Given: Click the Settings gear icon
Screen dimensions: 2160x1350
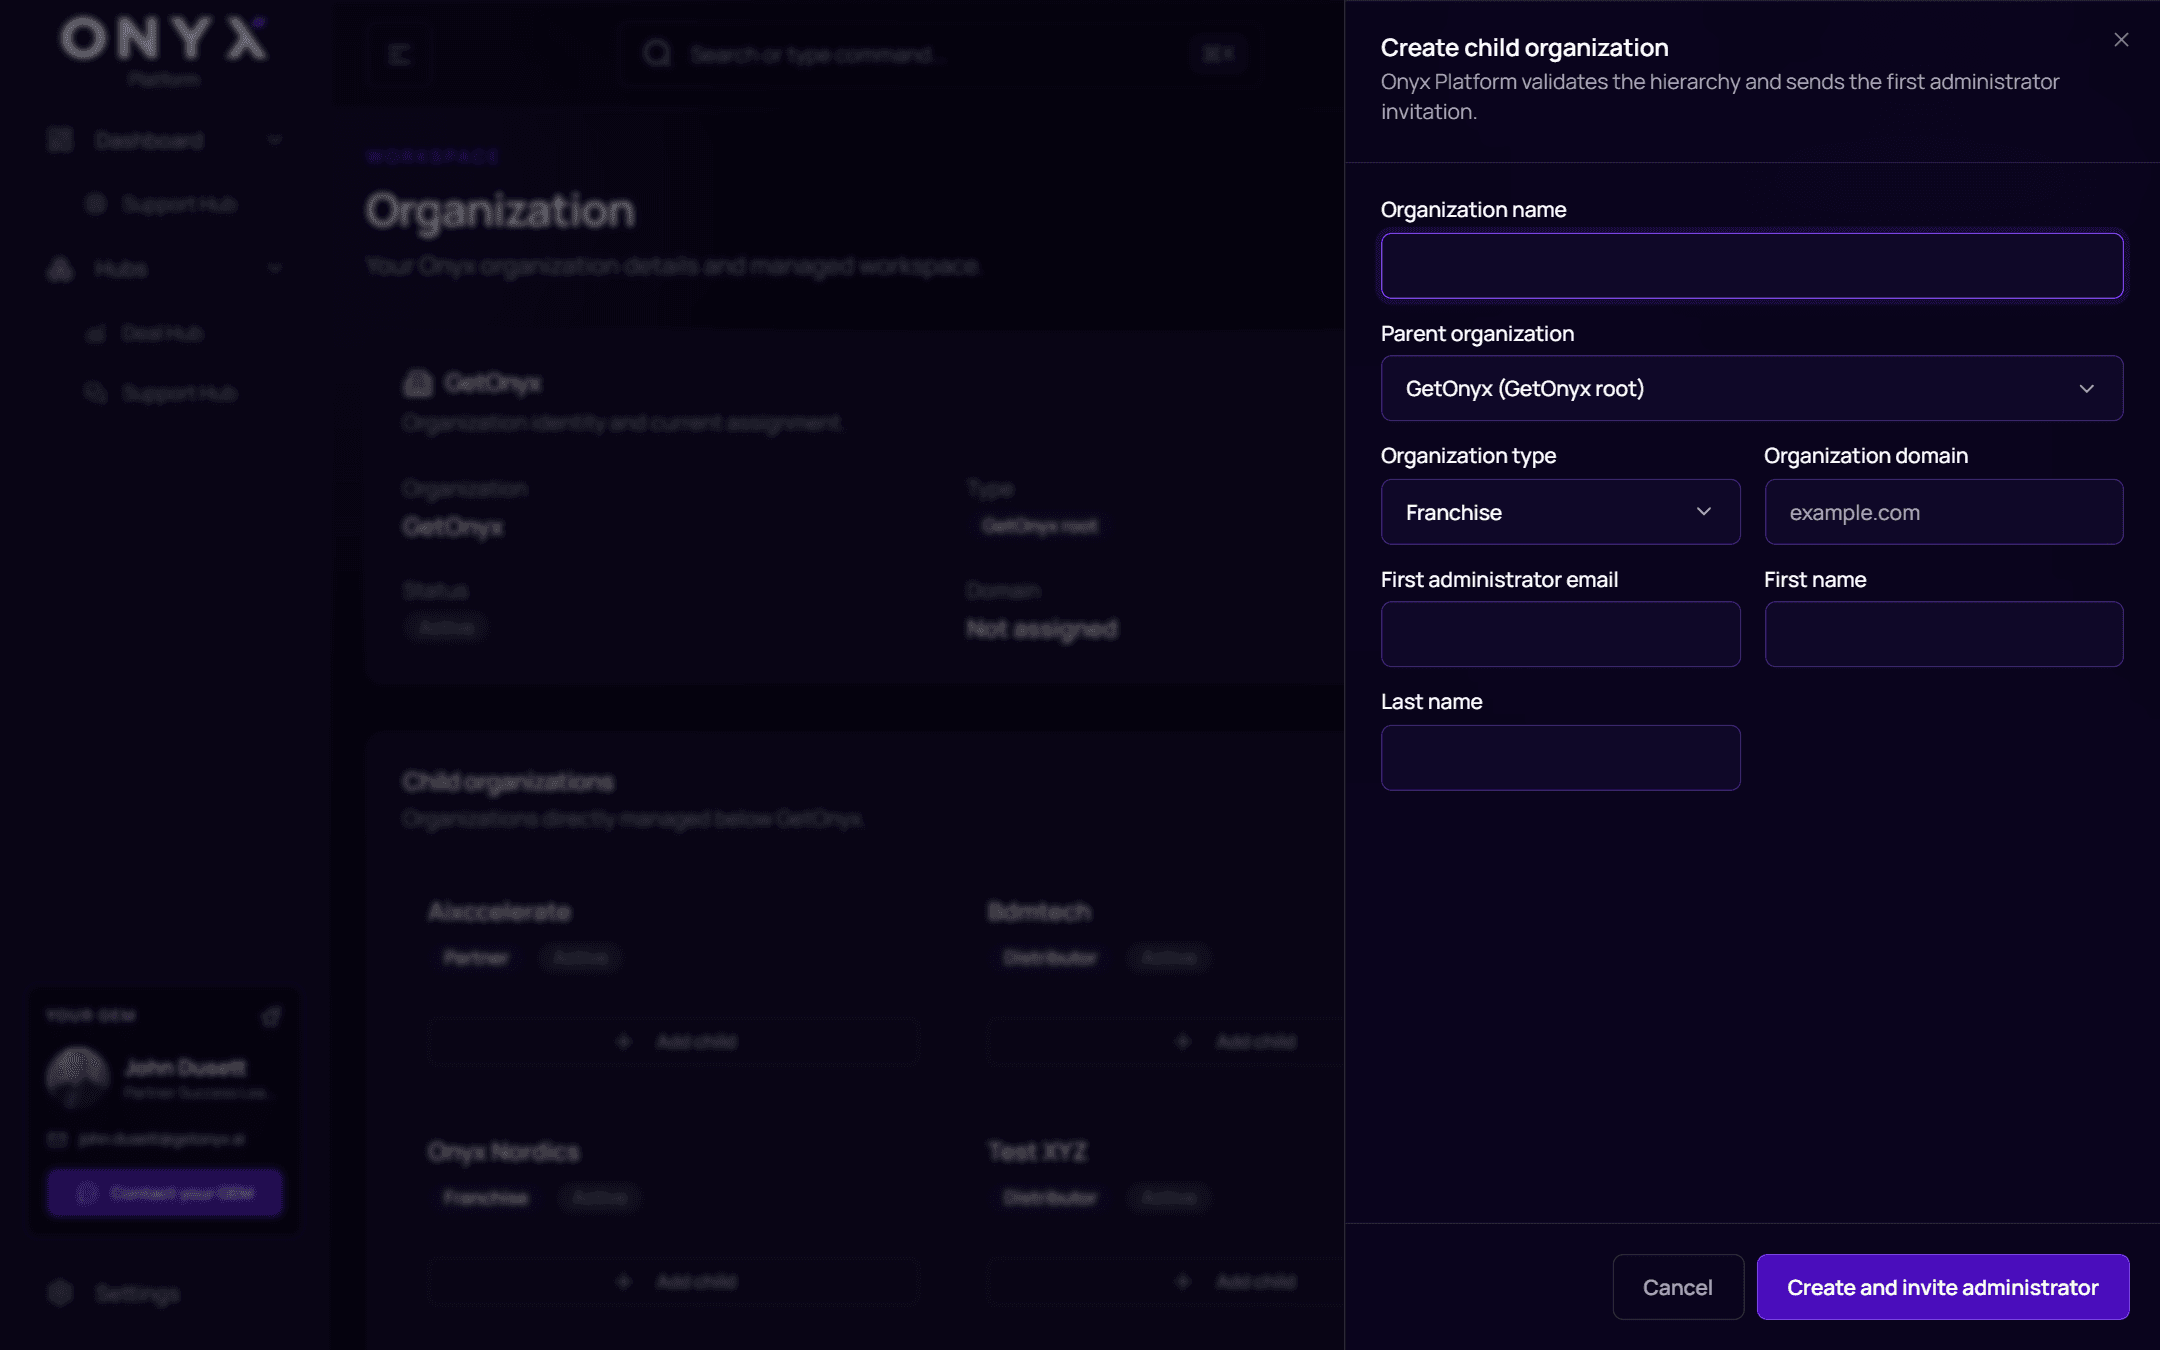Looking at the screenshot, I should (60, 1293).
